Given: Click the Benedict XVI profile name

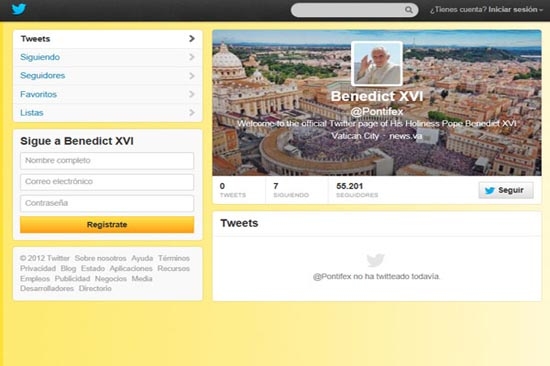Looking at the screenshot, I should (377, 96).
